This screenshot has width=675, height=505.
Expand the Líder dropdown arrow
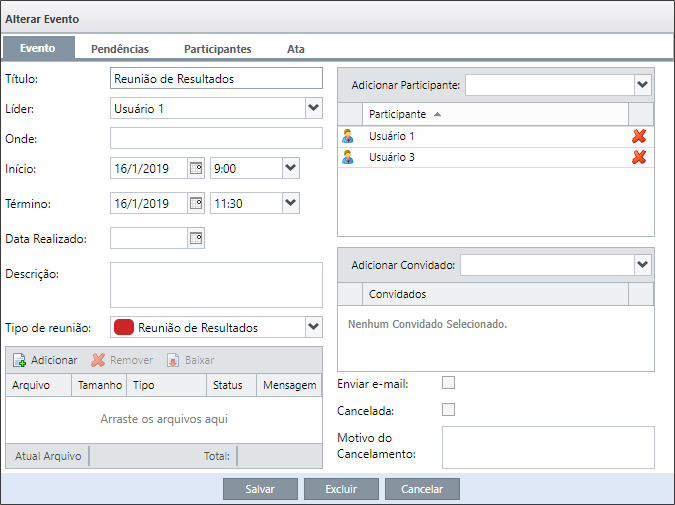(x=313, y=108)
